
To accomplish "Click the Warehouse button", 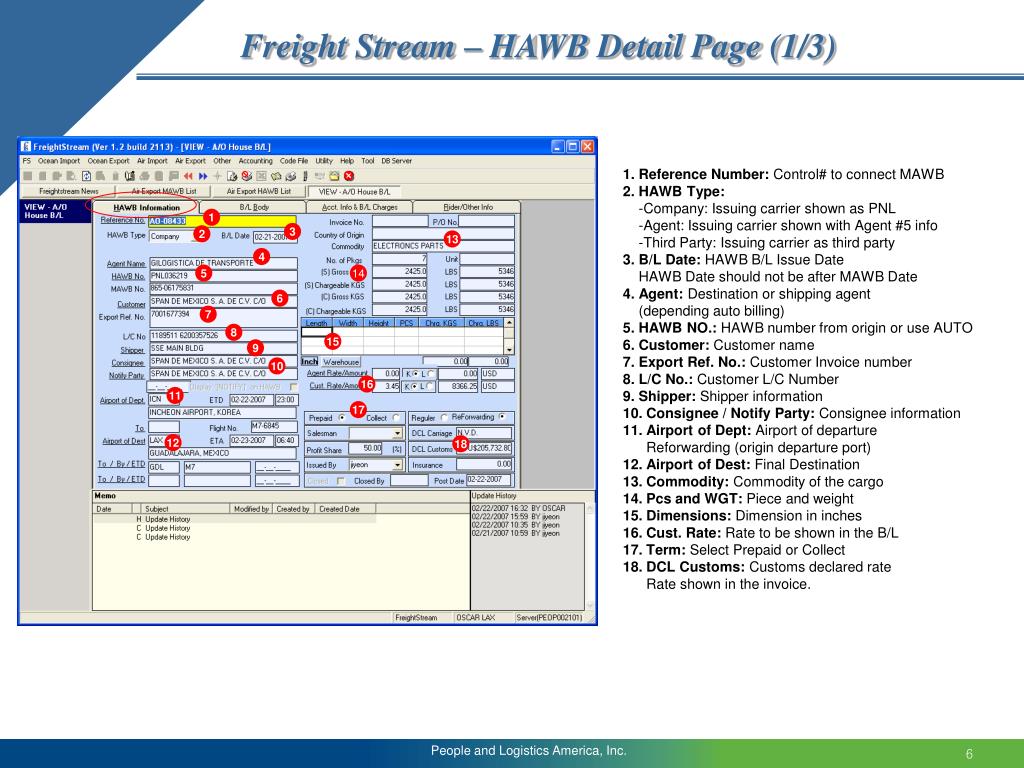I will (x=341, y=362).
